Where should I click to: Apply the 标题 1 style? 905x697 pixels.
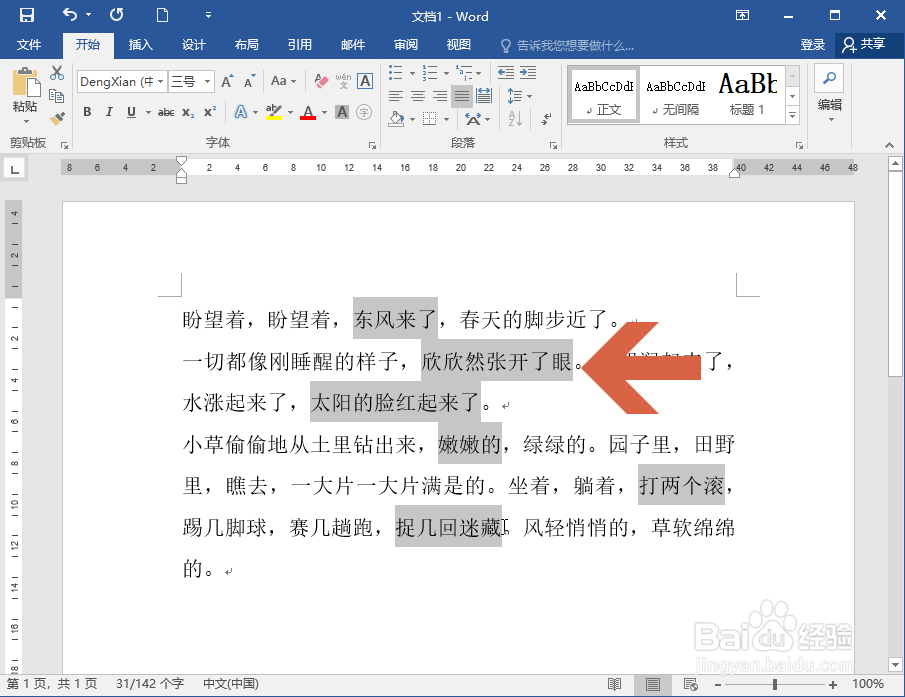pyautogui.click(x=747, y=94)
